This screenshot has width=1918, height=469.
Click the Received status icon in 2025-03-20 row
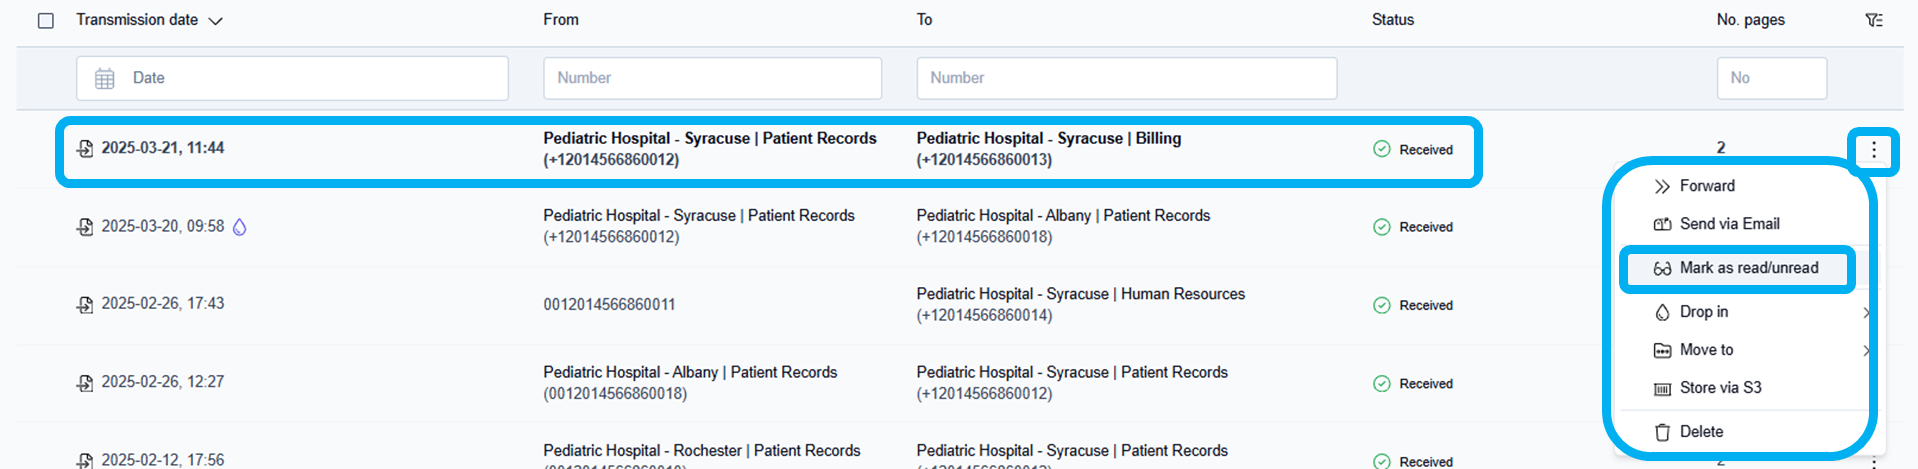[x=1381, y=227]
